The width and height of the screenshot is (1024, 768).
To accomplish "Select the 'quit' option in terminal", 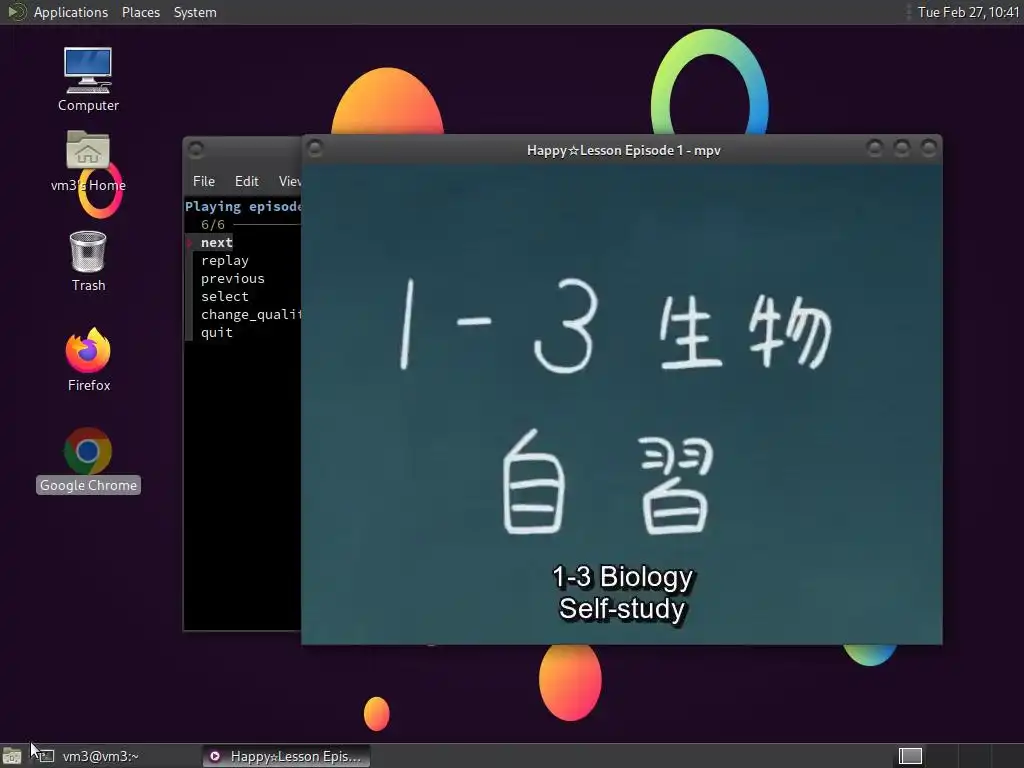I will pyautogui.click(x=217, y=332).
